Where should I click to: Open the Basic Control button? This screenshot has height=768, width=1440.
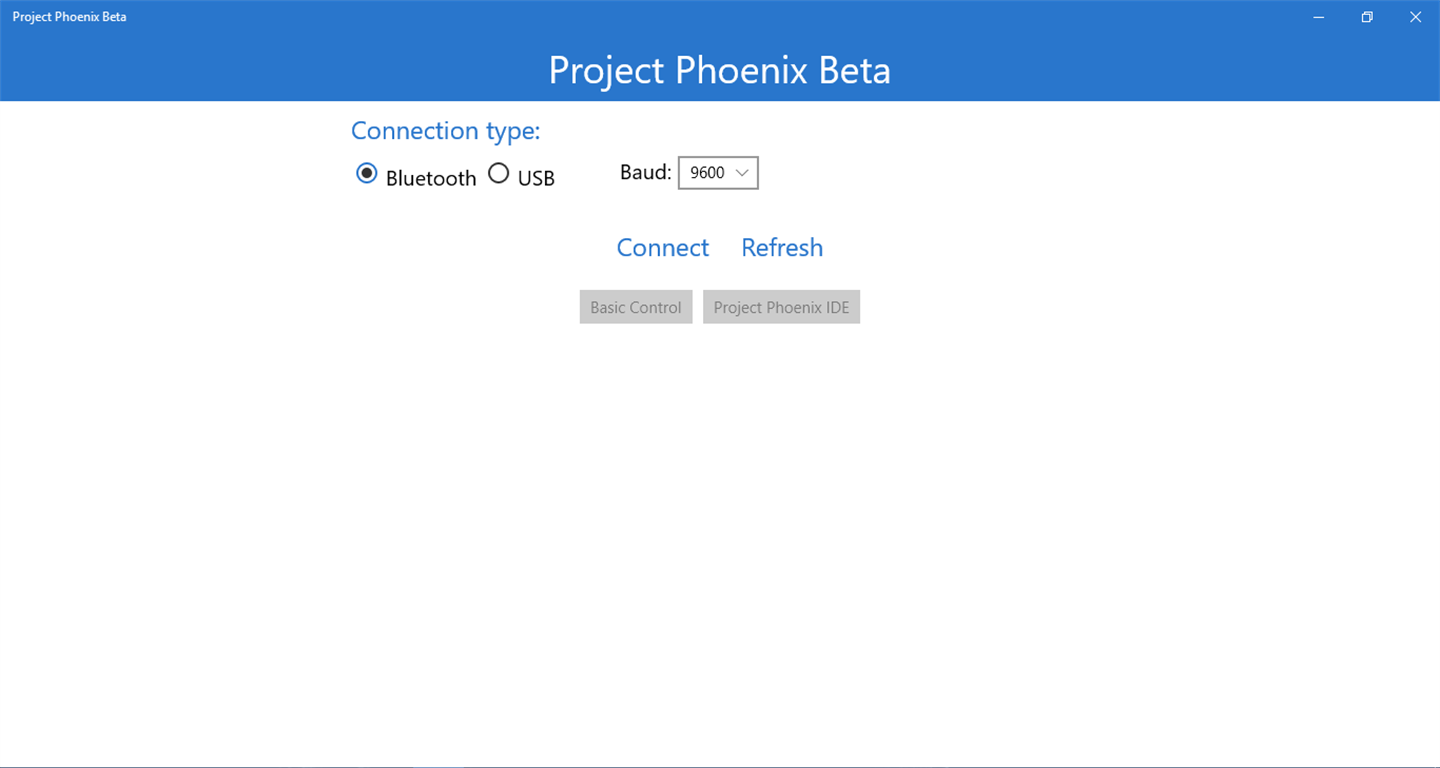(x=636, y=307)
